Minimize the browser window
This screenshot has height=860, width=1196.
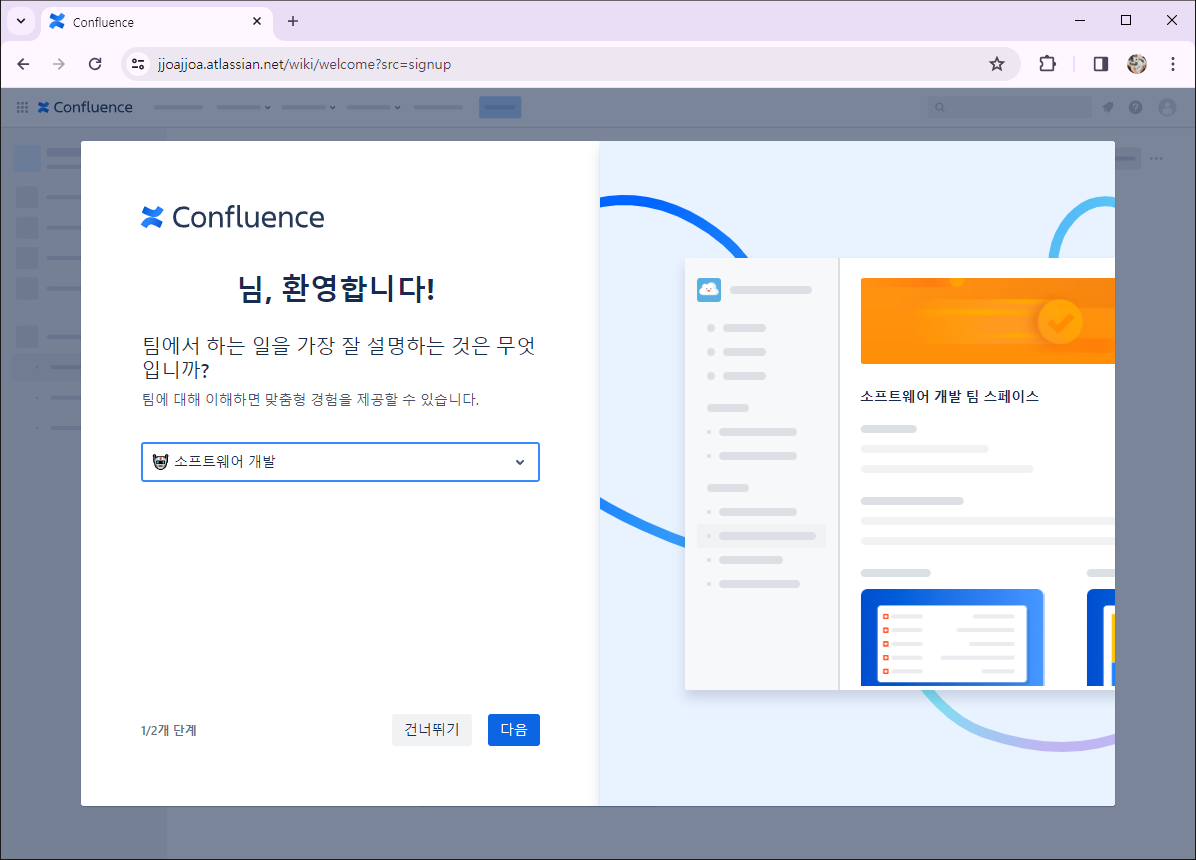point(1080,21)
